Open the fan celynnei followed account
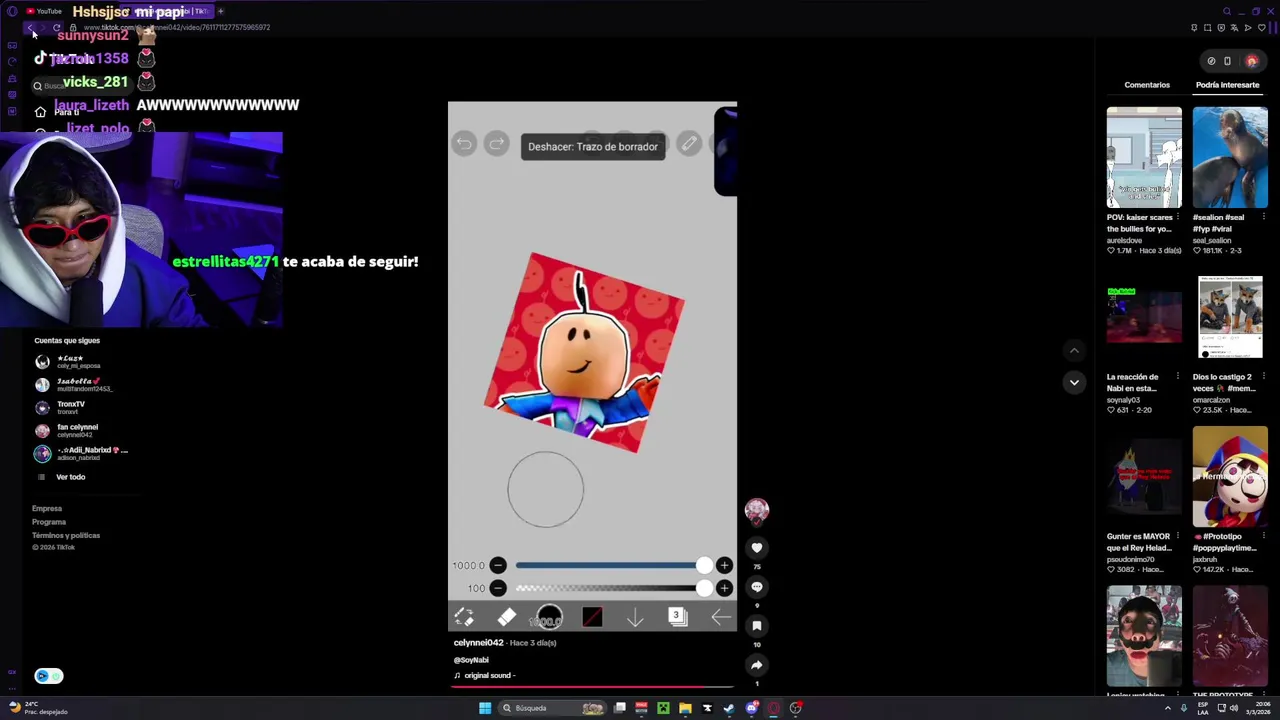1280x720 pixels. coord(77,430)
